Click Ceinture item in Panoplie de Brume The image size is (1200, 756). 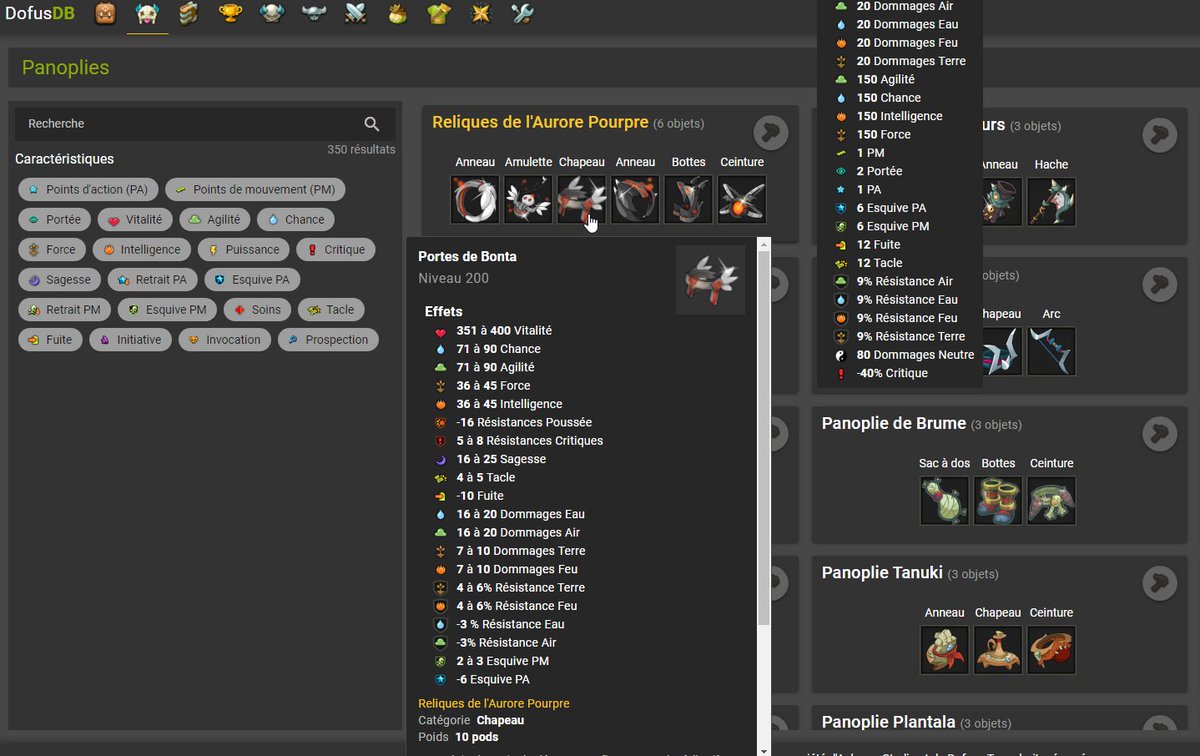1051,501
